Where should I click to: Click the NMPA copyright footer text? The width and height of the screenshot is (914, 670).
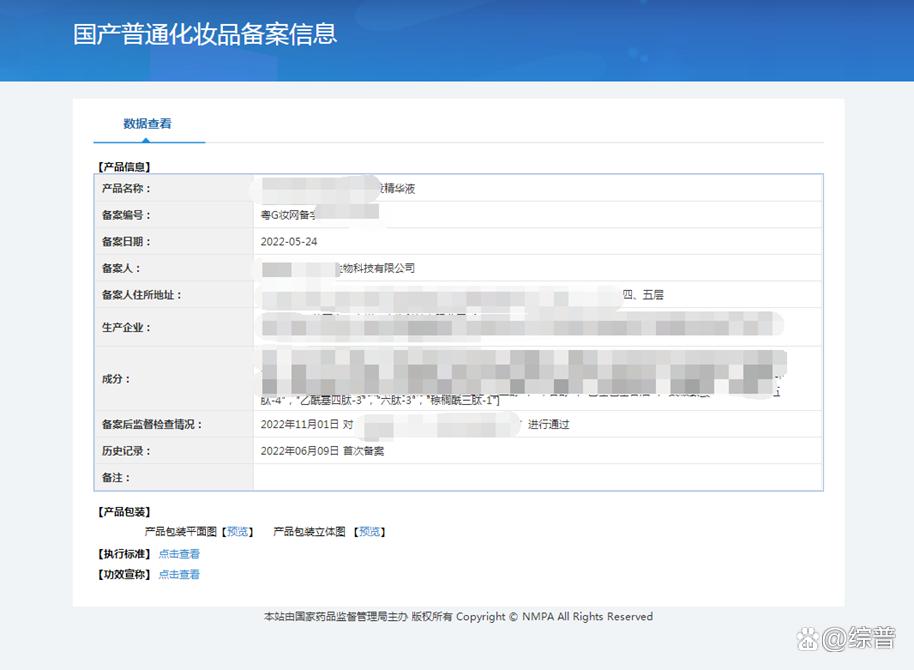coord(457,616)
